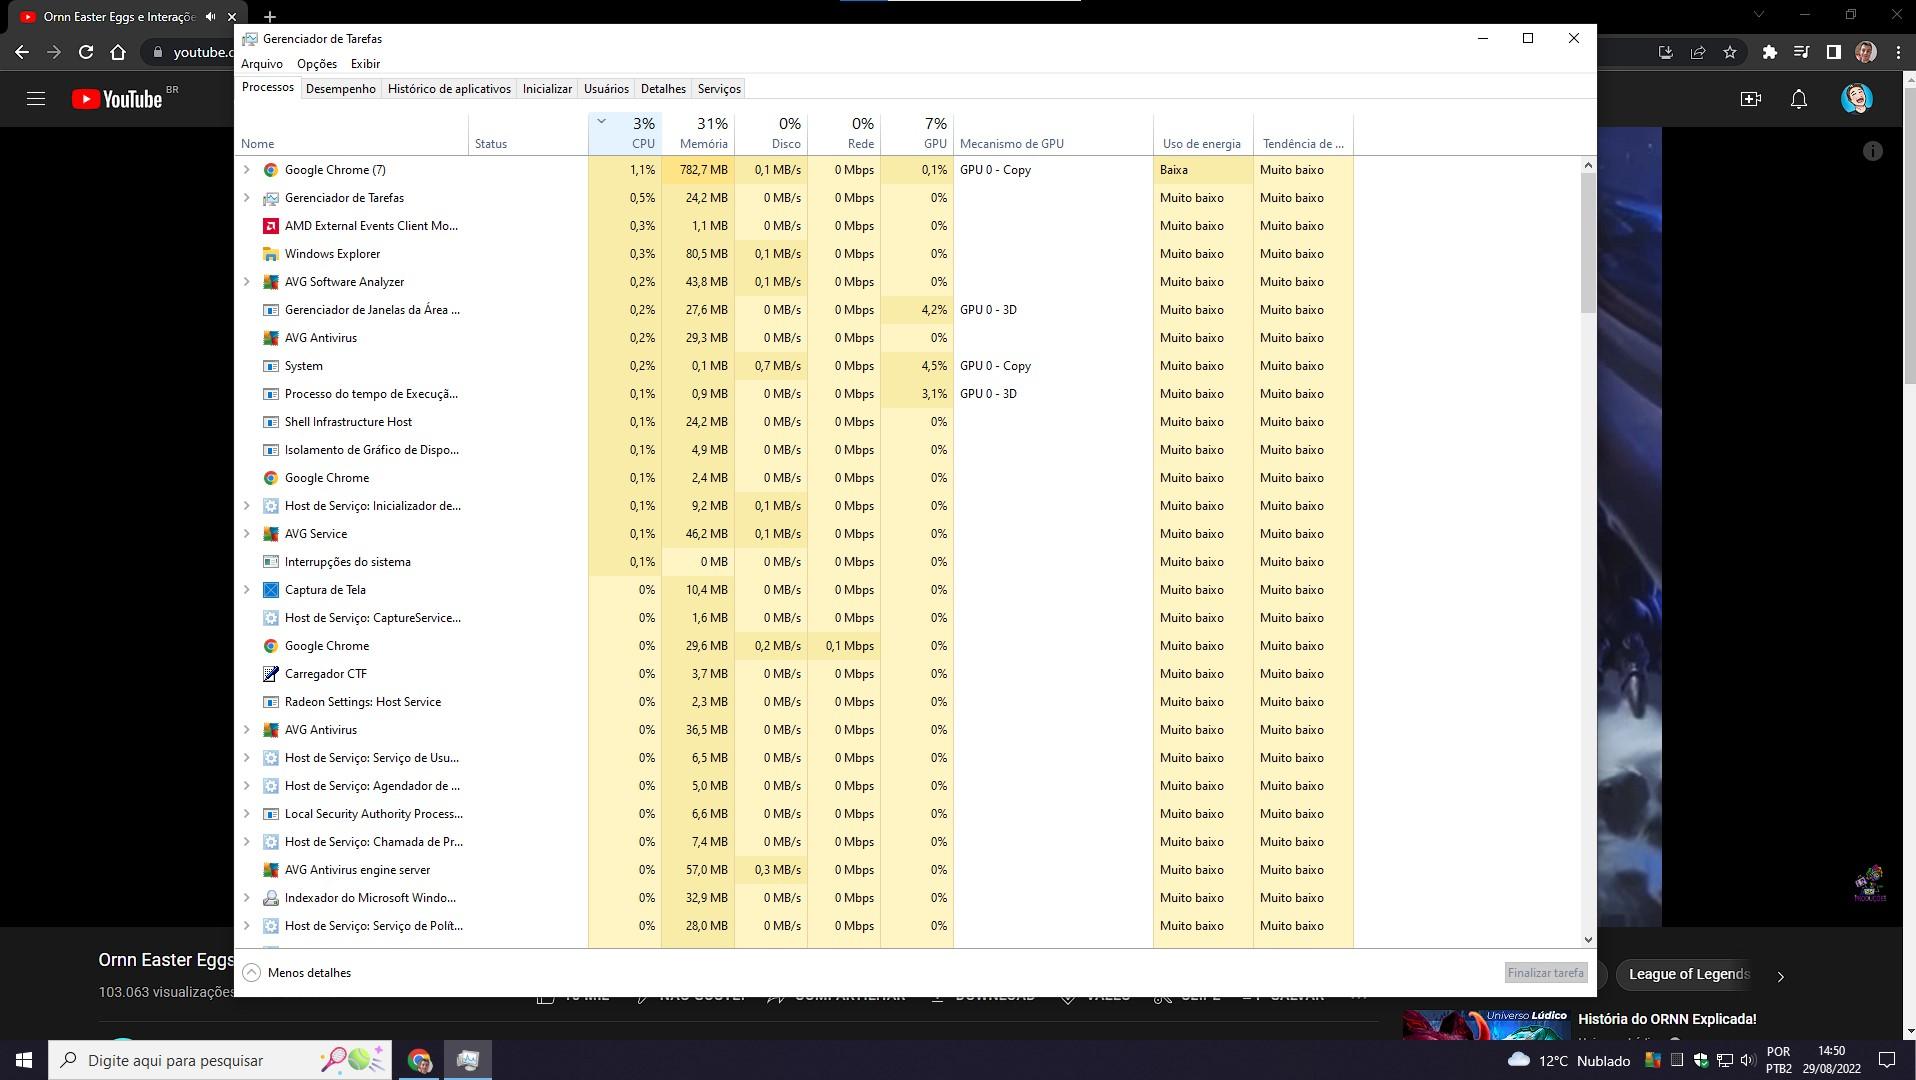Expand Host de Serviço: Inicializador process
1916x1080 pixels.
click(247, 506)
